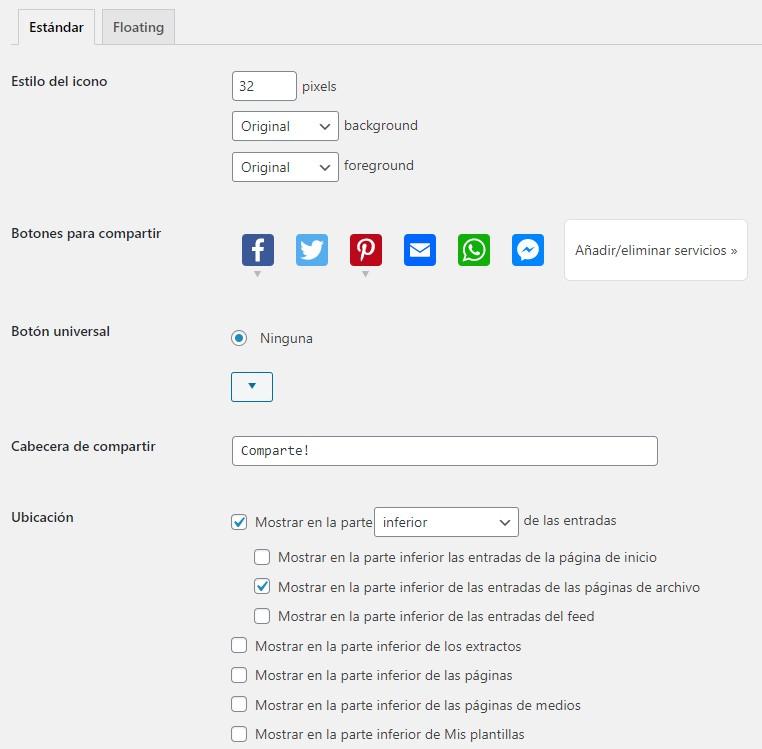Click Añadir/eliminar servicios button

[x=656, y=250]
